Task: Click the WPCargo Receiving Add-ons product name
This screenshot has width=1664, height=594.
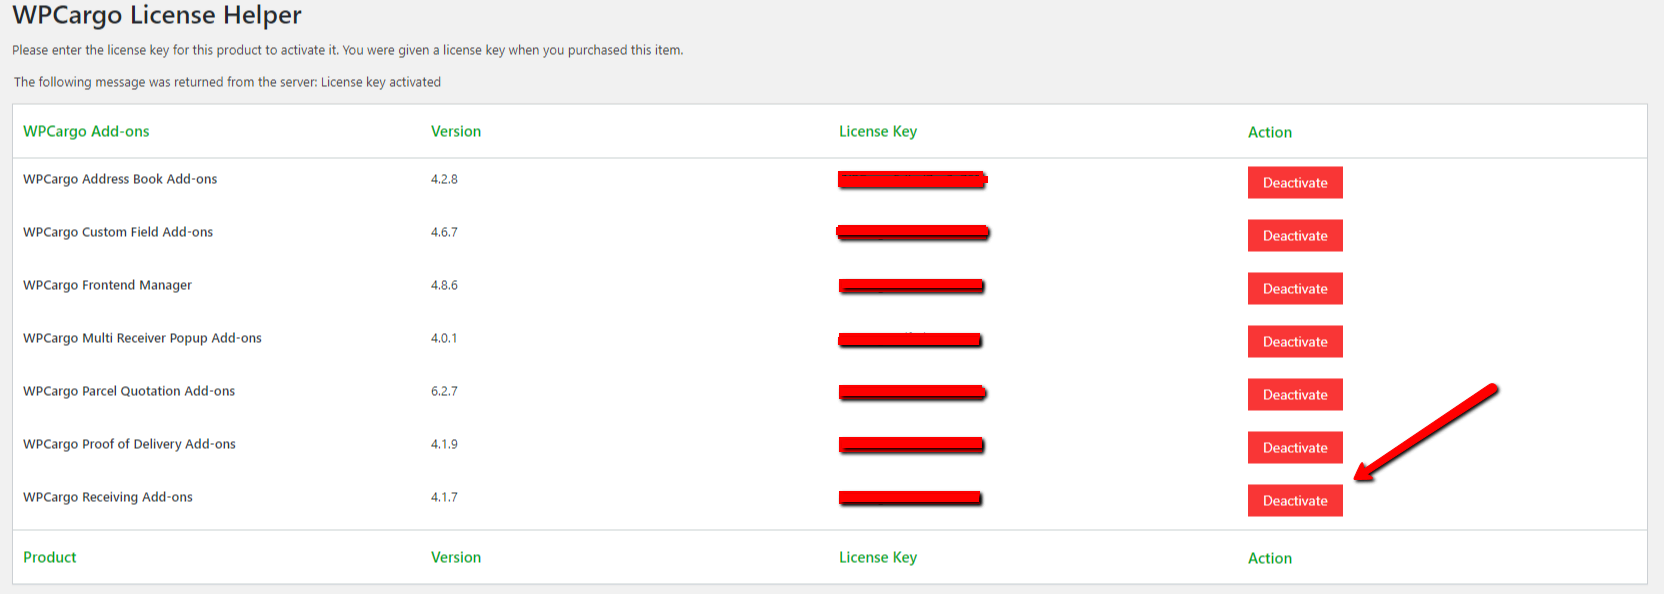Action: point(108,497)
